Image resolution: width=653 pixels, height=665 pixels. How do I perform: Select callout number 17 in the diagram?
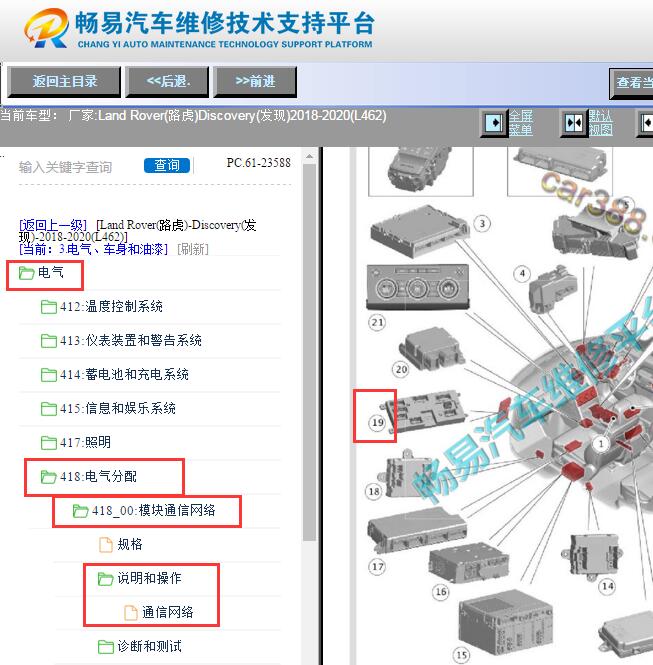(x=377, y=566)
